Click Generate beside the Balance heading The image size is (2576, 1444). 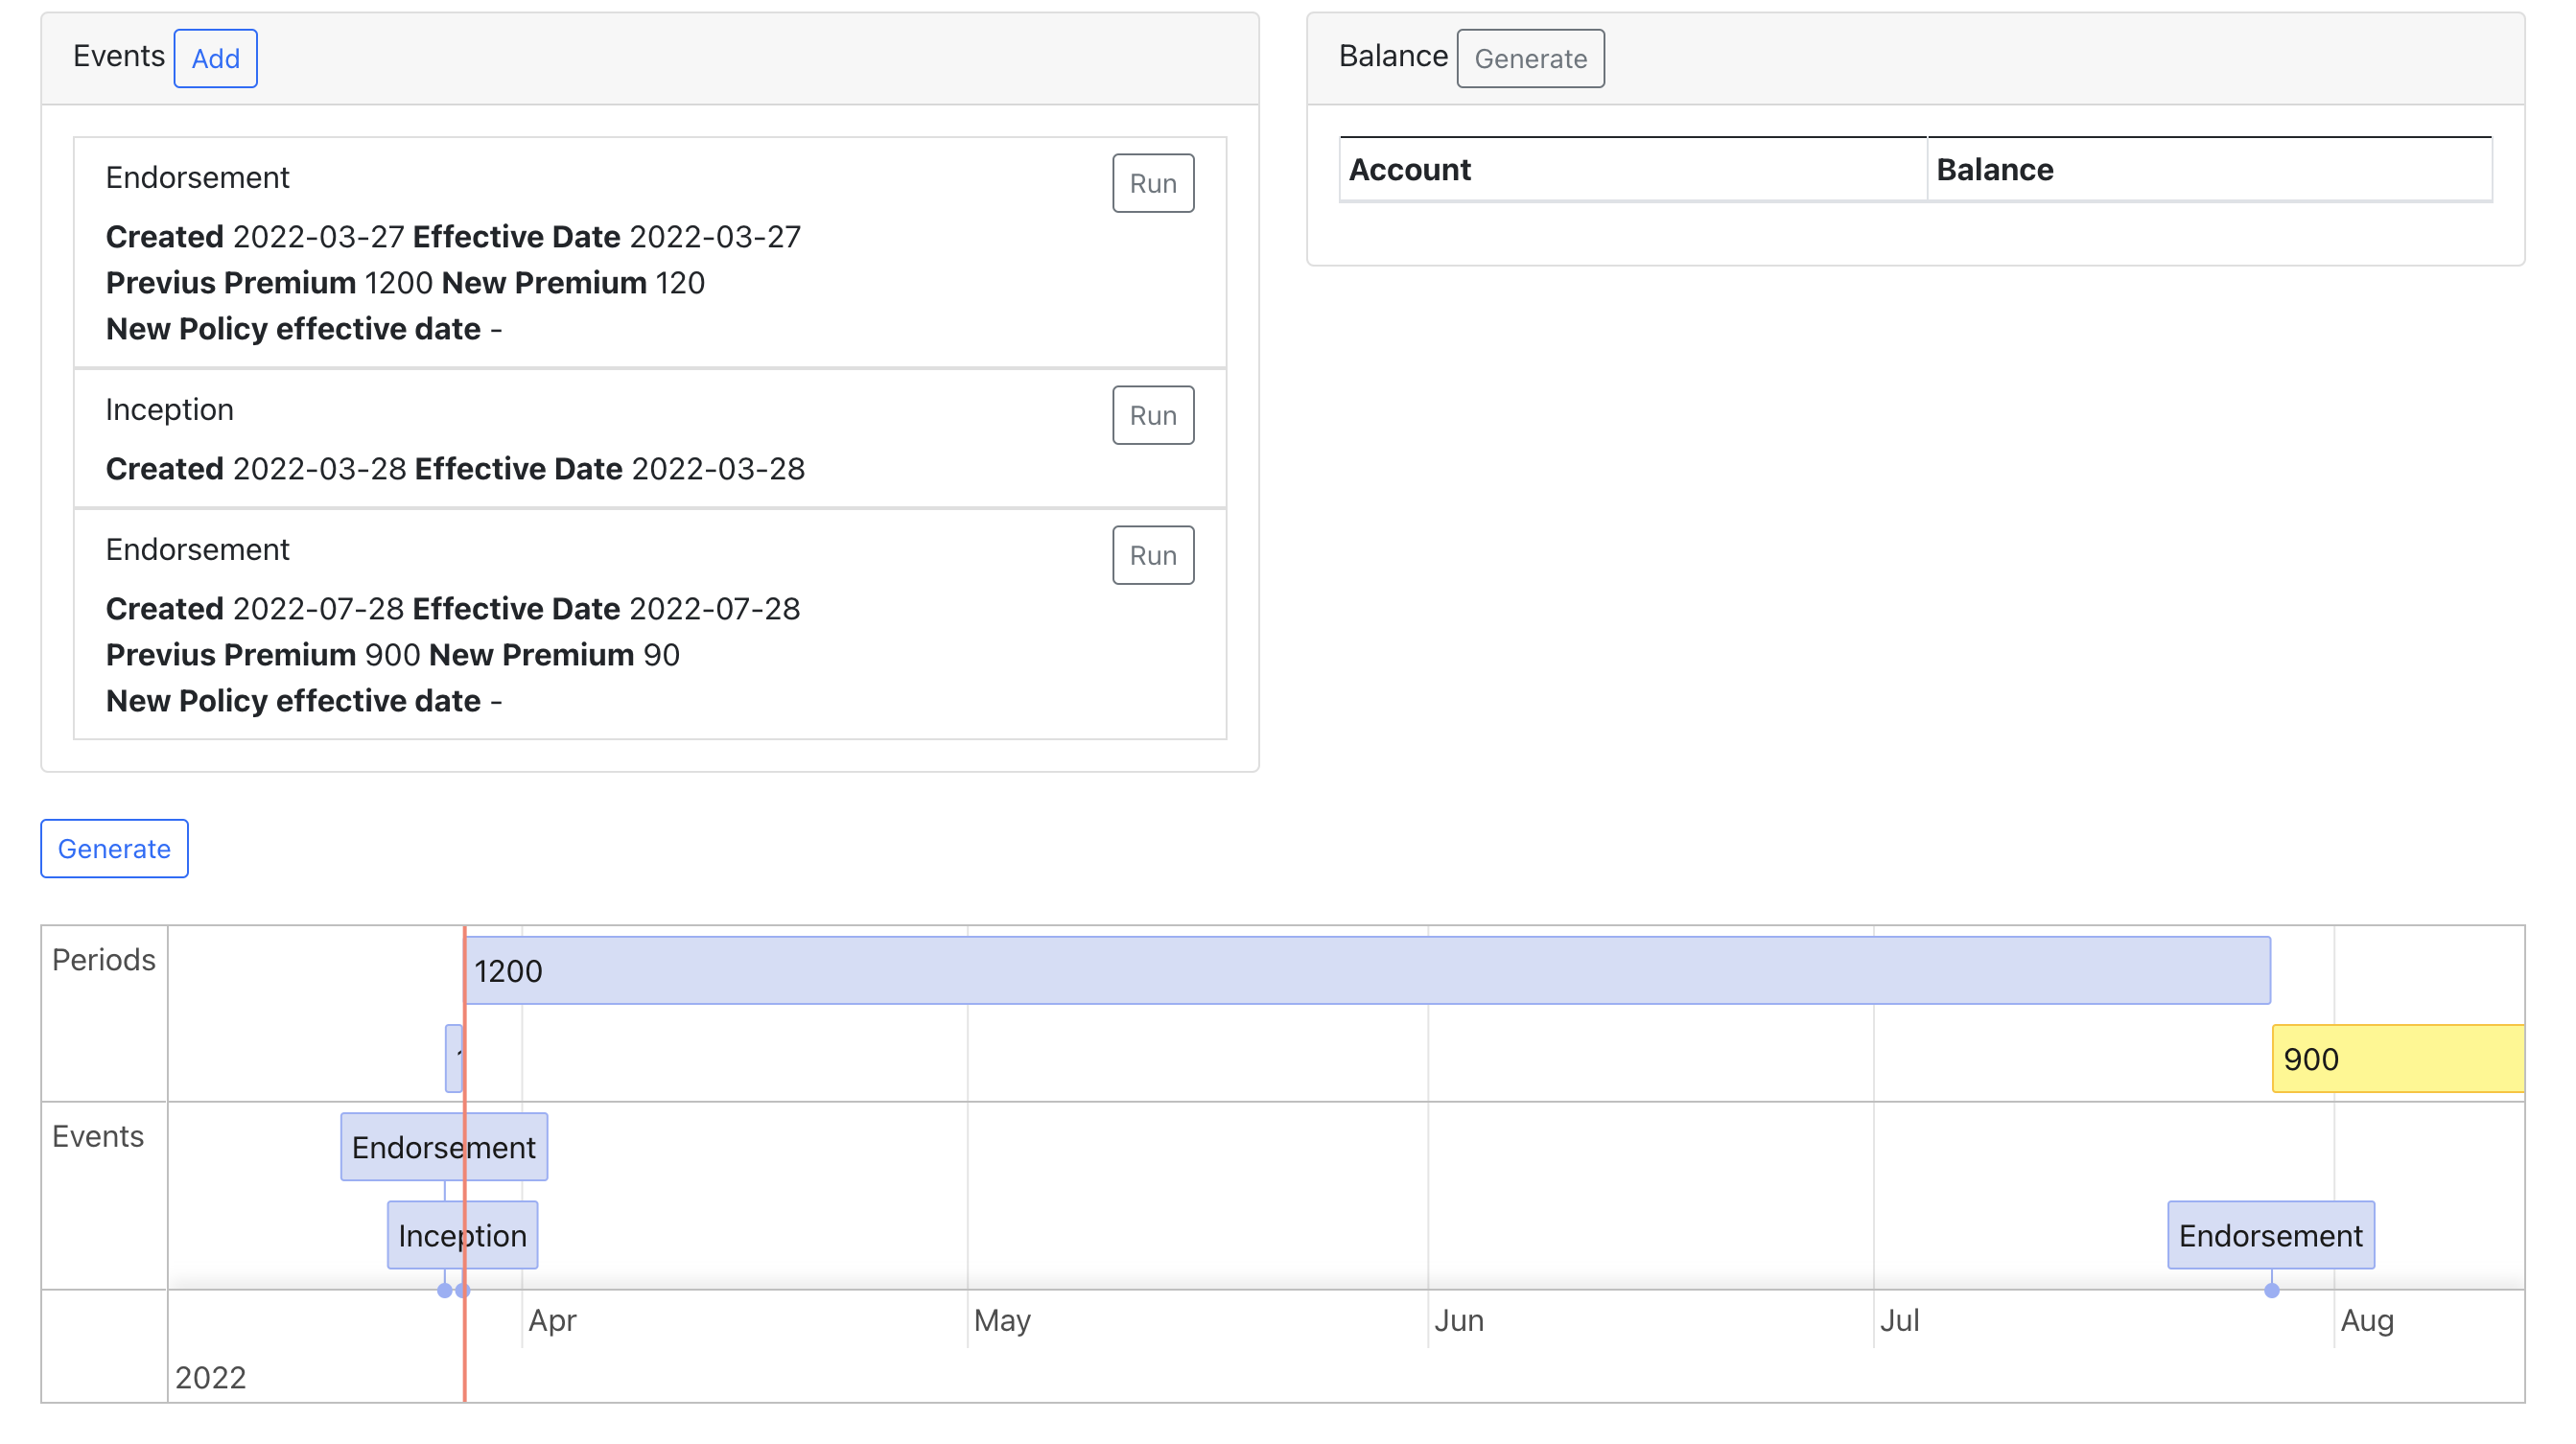tap(1529, 58)
